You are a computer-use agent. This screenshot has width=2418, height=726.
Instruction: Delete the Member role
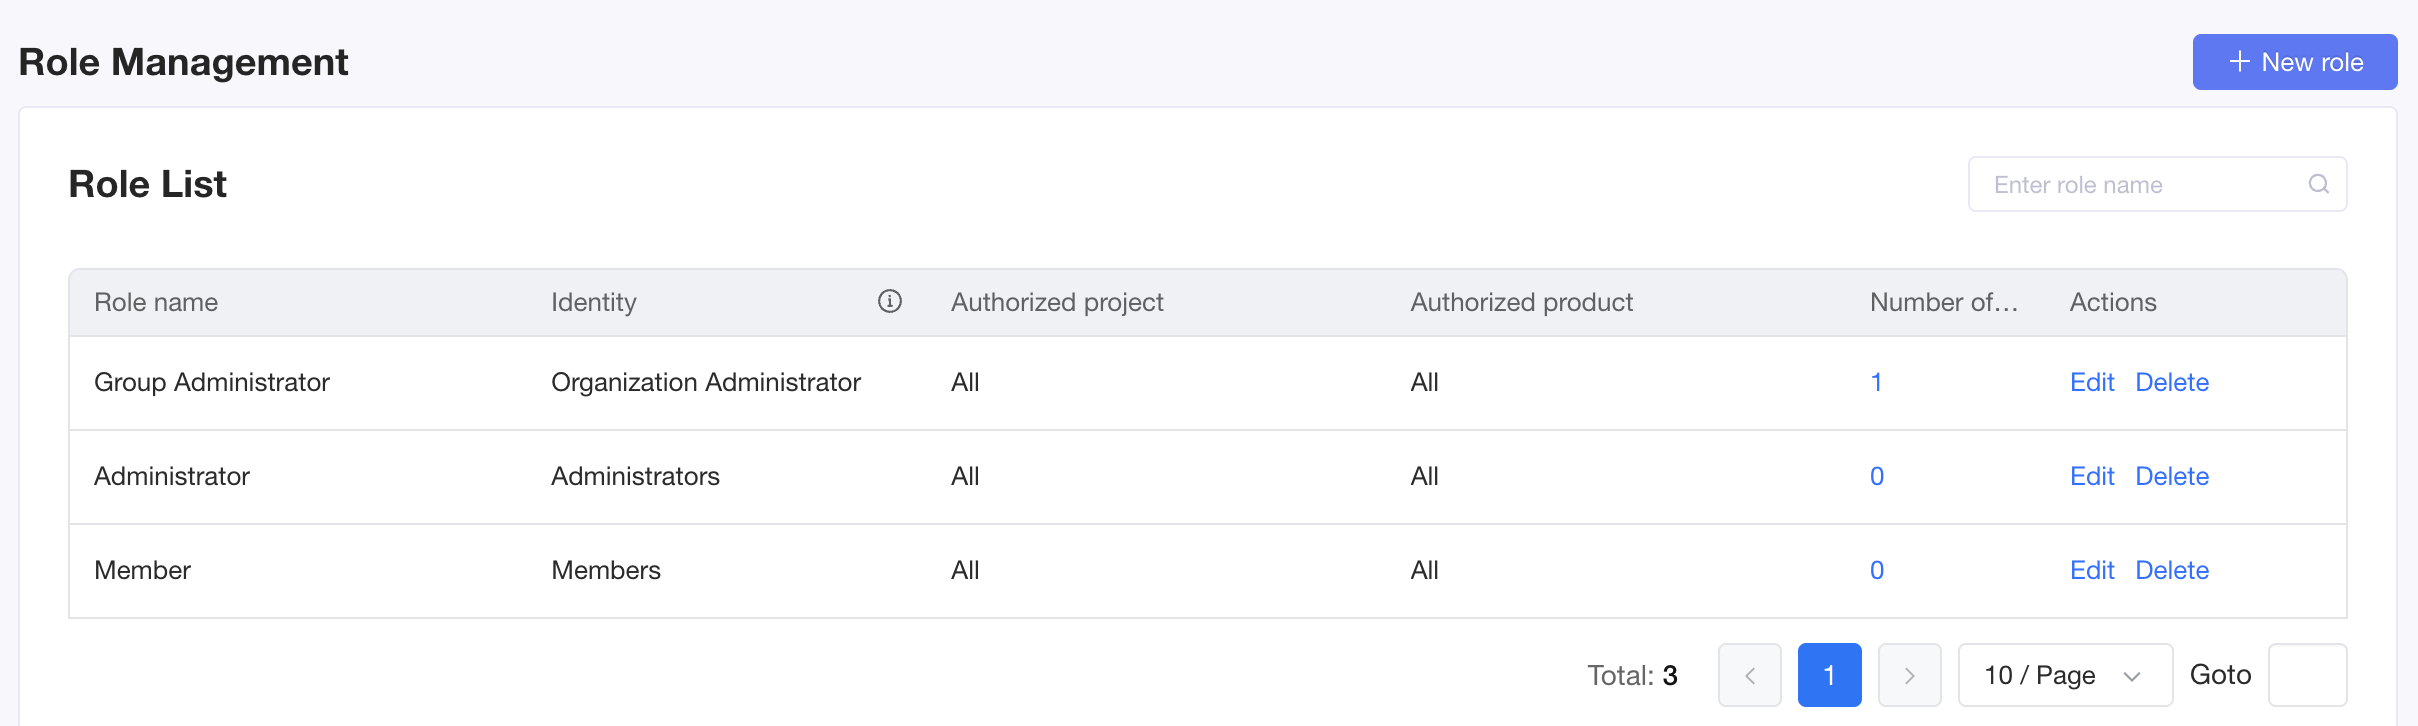[2172, 570]
